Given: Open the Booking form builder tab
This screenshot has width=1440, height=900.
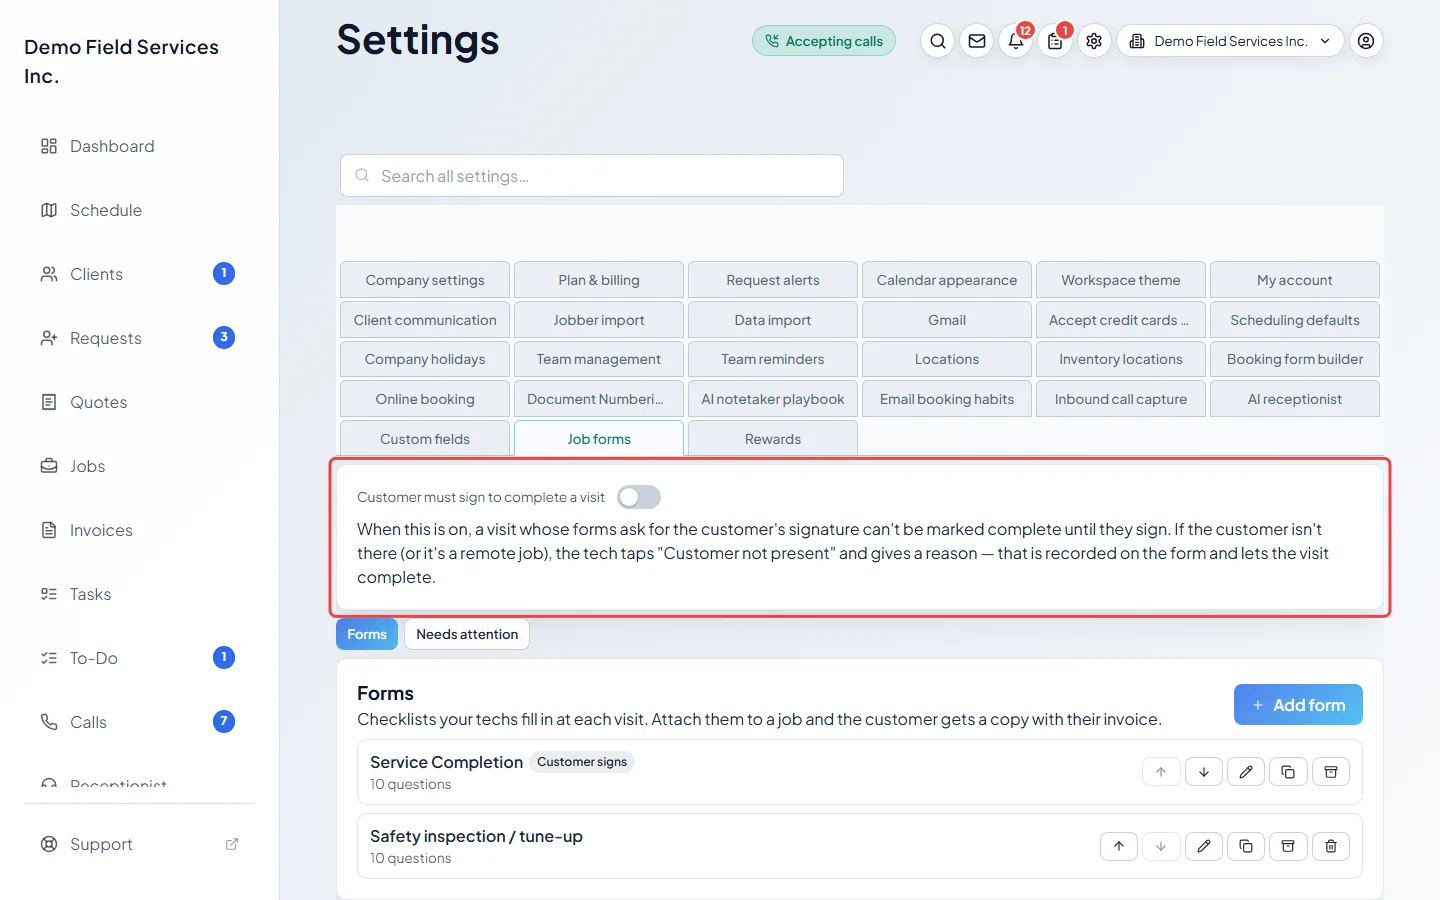Looking at the screenshot, I should pos(1295,359).
